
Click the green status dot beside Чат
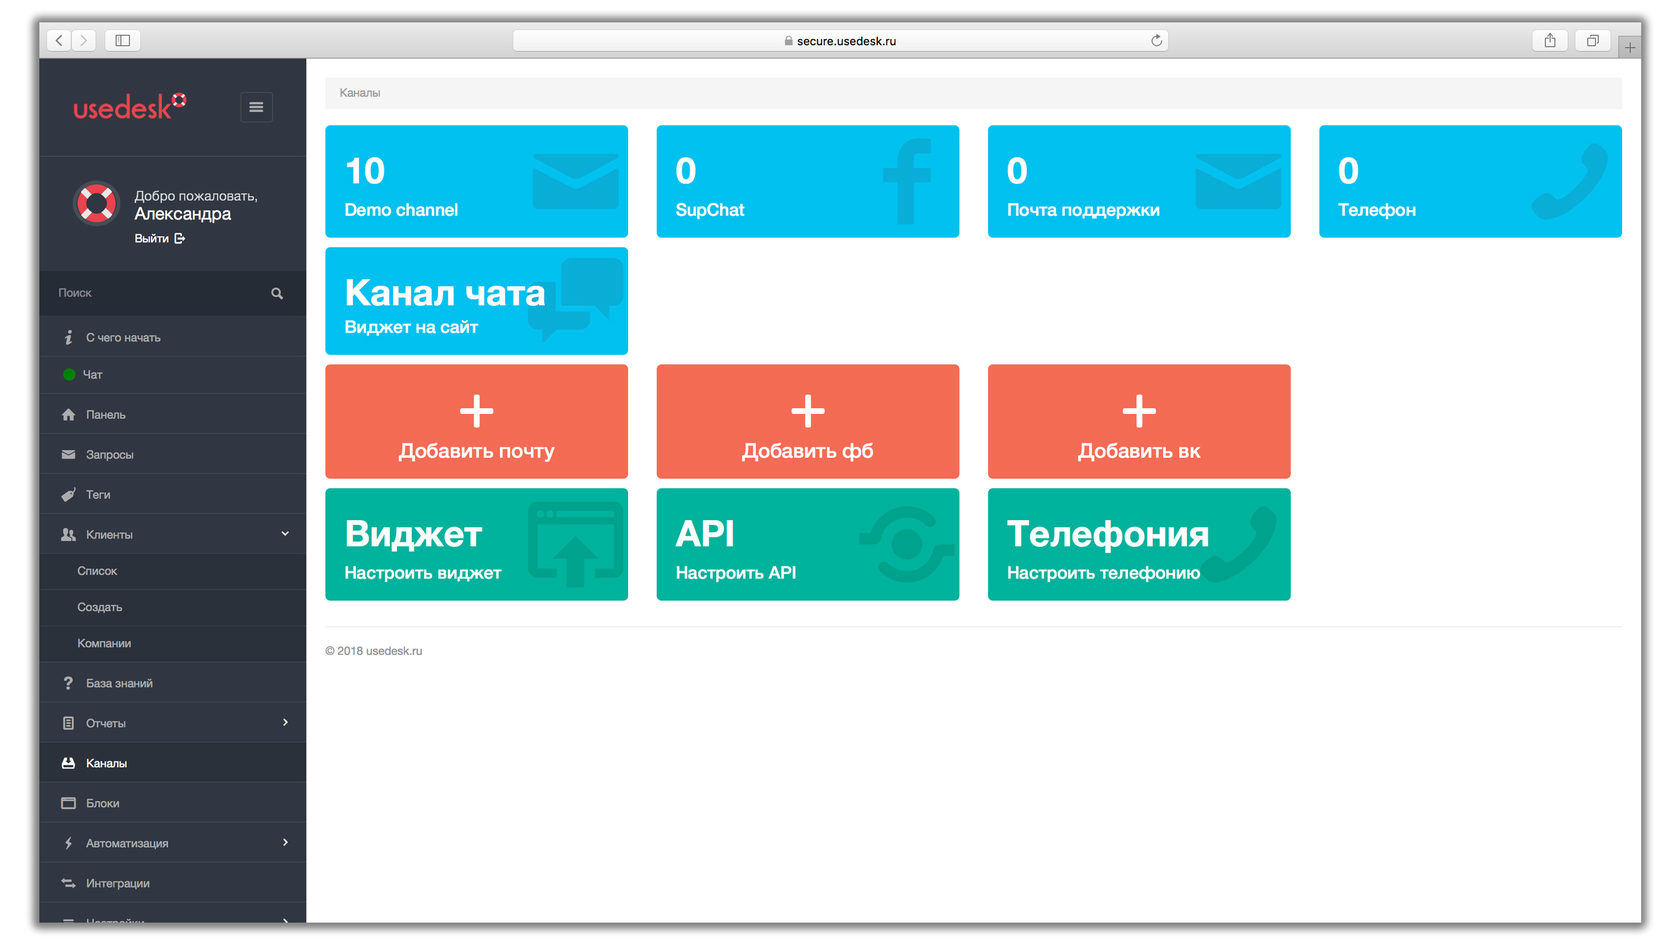tap(69, 374)
